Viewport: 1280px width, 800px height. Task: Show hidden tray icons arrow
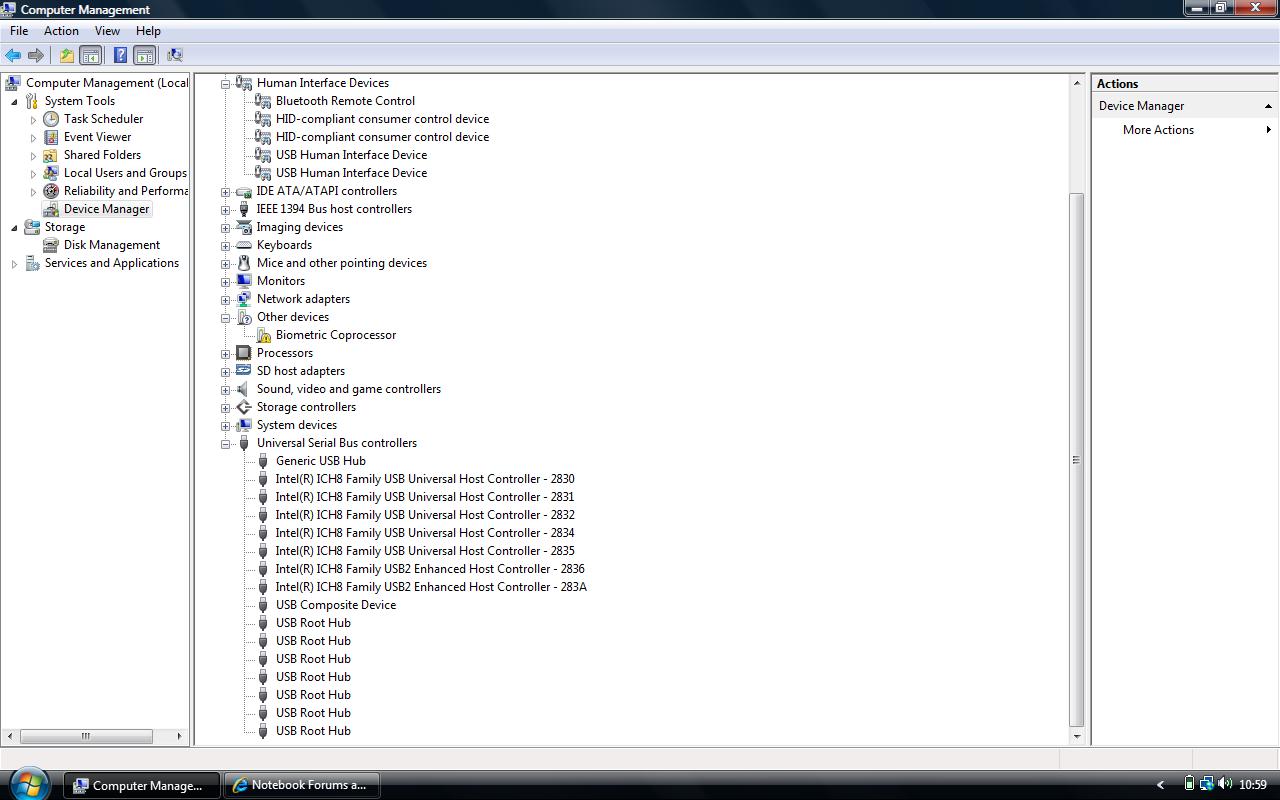point(1161,785)
